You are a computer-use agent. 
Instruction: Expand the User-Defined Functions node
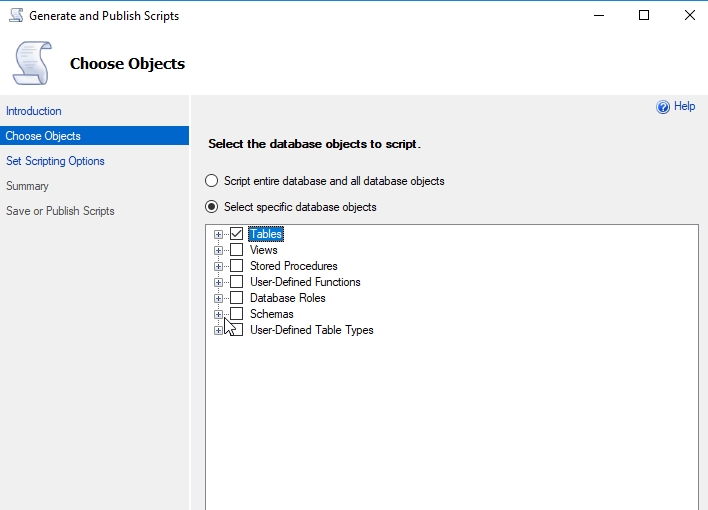(218, 282)
